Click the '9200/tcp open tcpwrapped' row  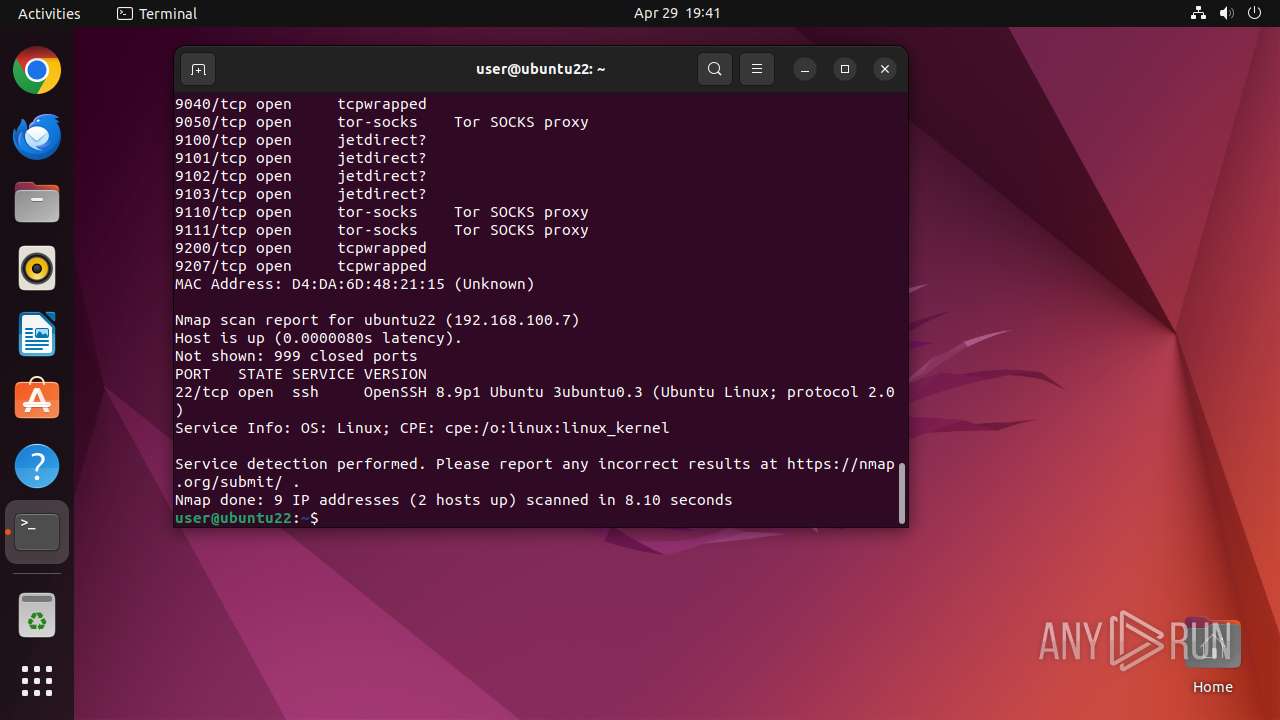point(301,248)
